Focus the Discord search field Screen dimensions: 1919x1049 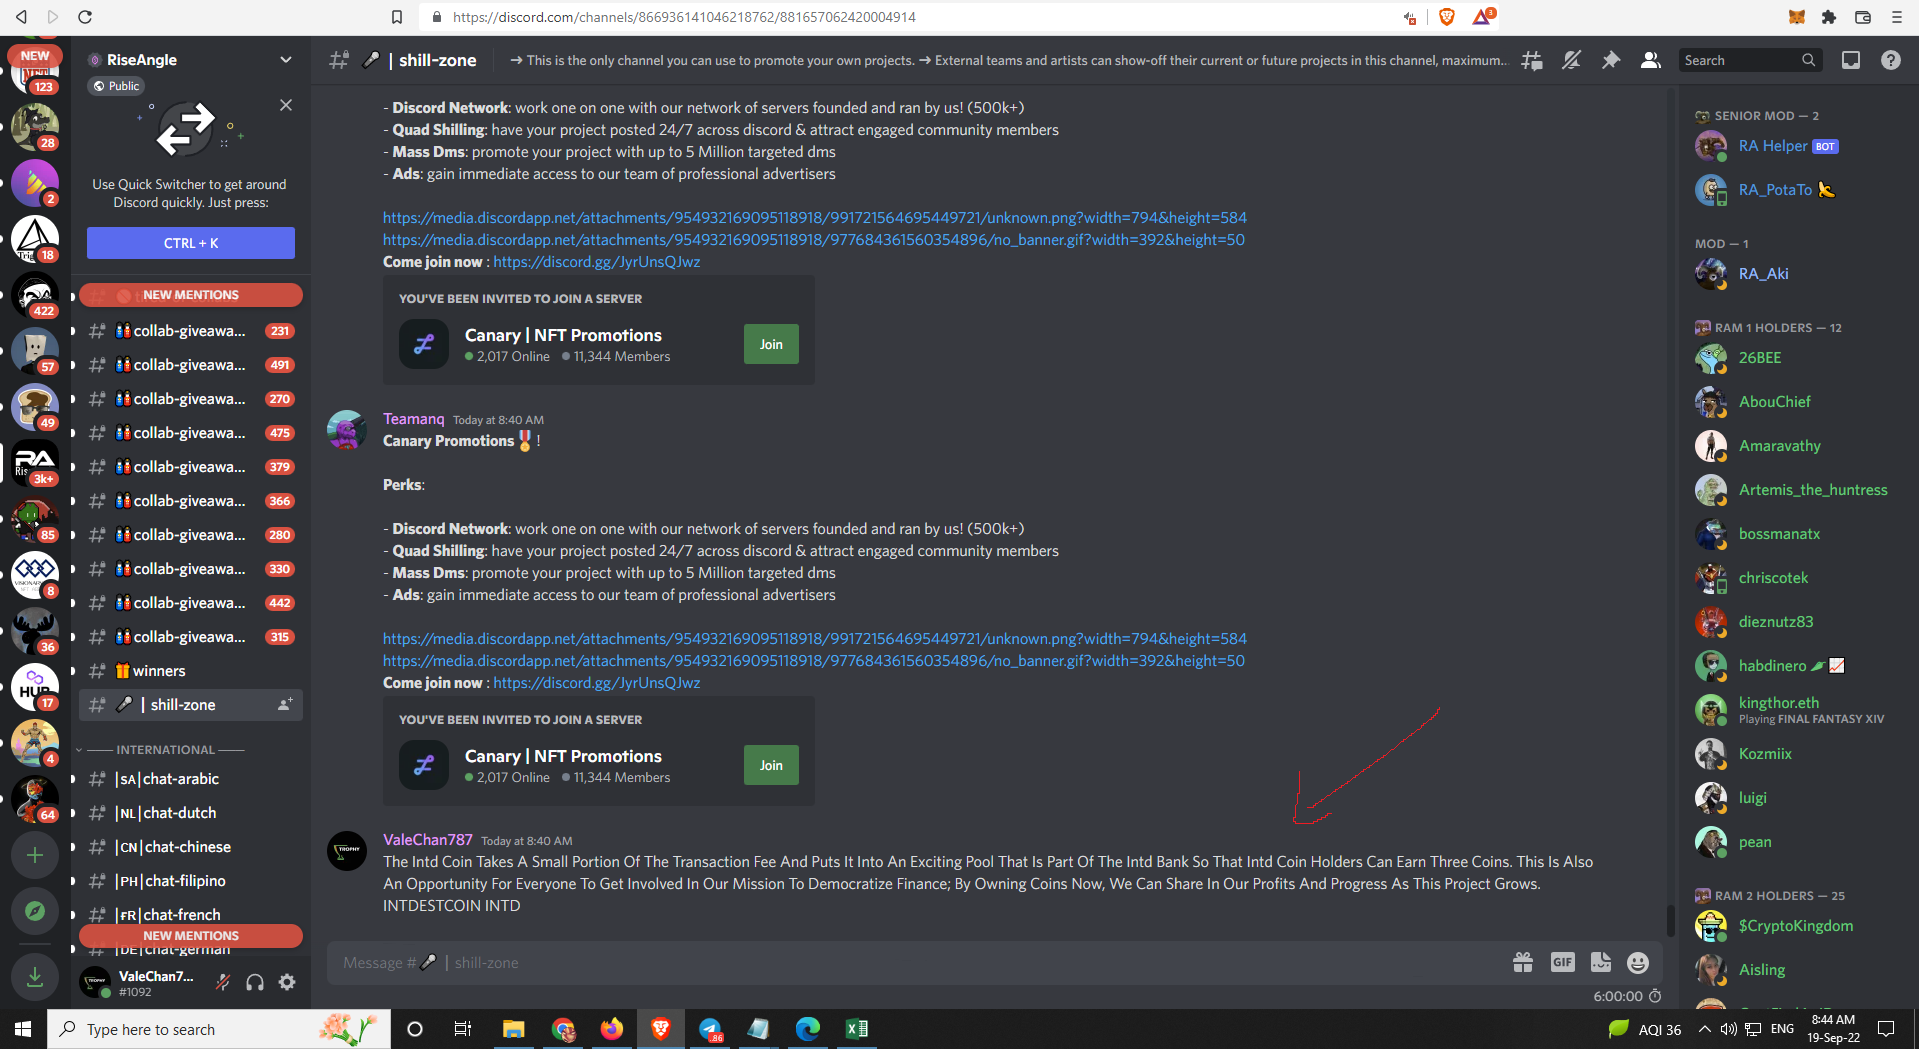pos(1749,61)
